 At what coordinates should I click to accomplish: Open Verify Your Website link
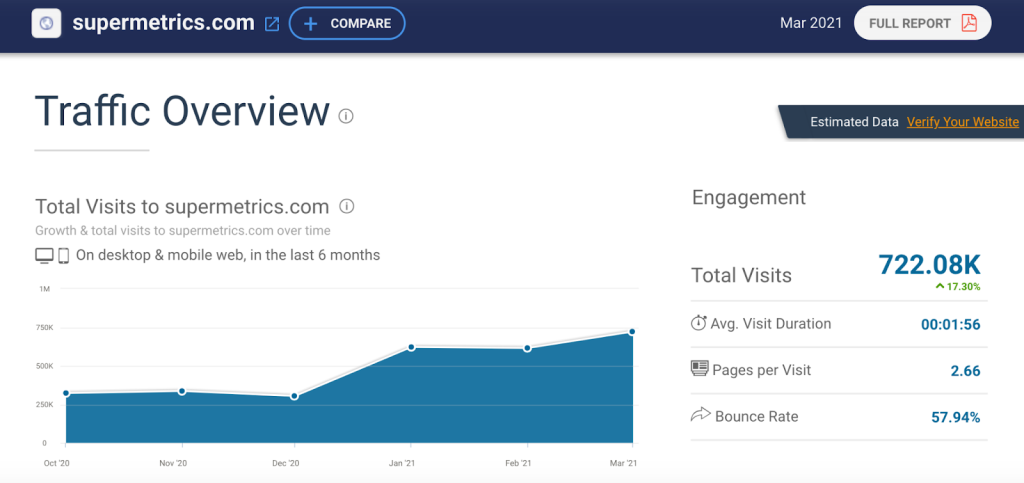click(963, 121)
